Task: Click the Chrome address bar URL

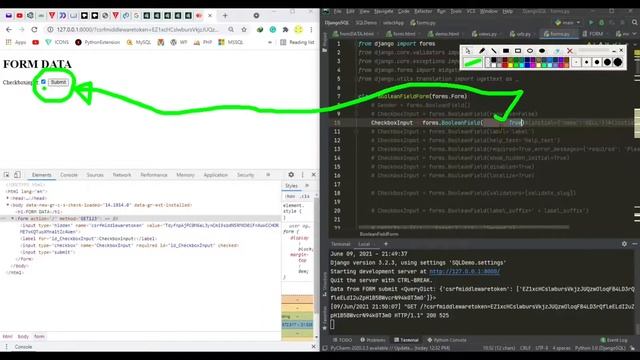Action: point(138,29)
